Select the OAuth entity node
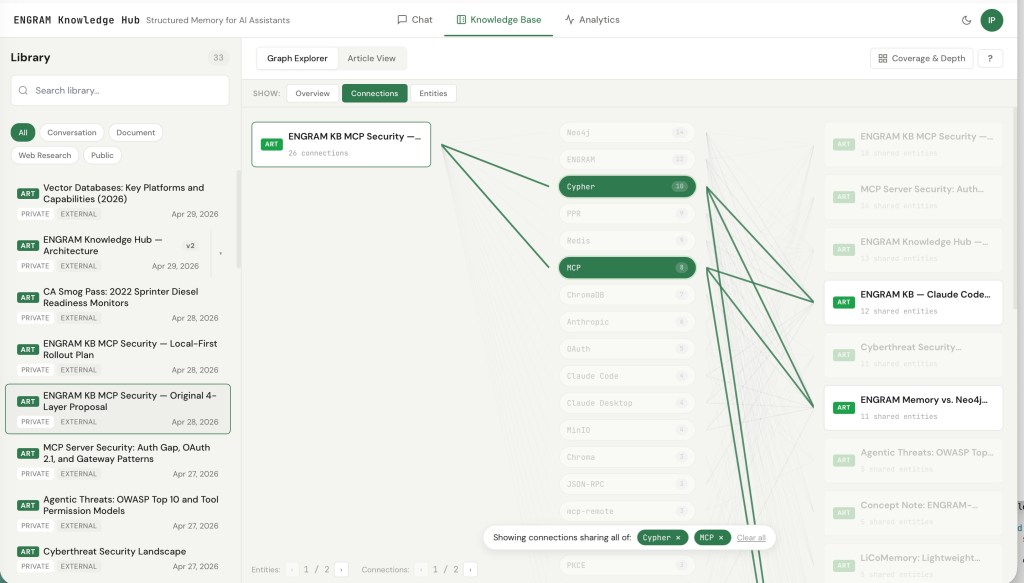 tap(627, 349)
